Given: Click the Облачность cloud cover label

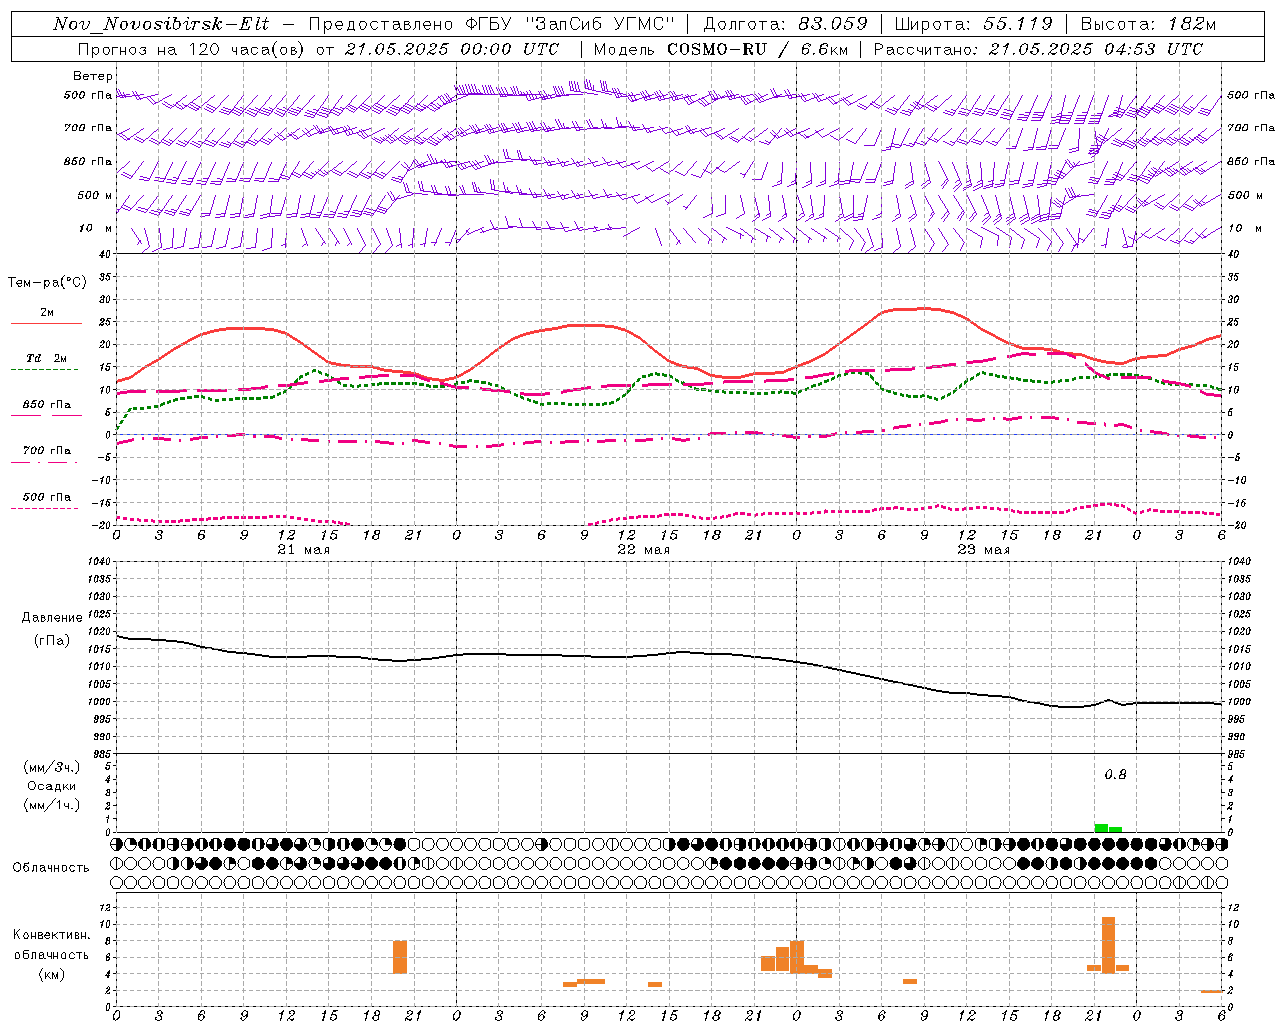Looking at the screenshot, I should click(x=51, y=867).
